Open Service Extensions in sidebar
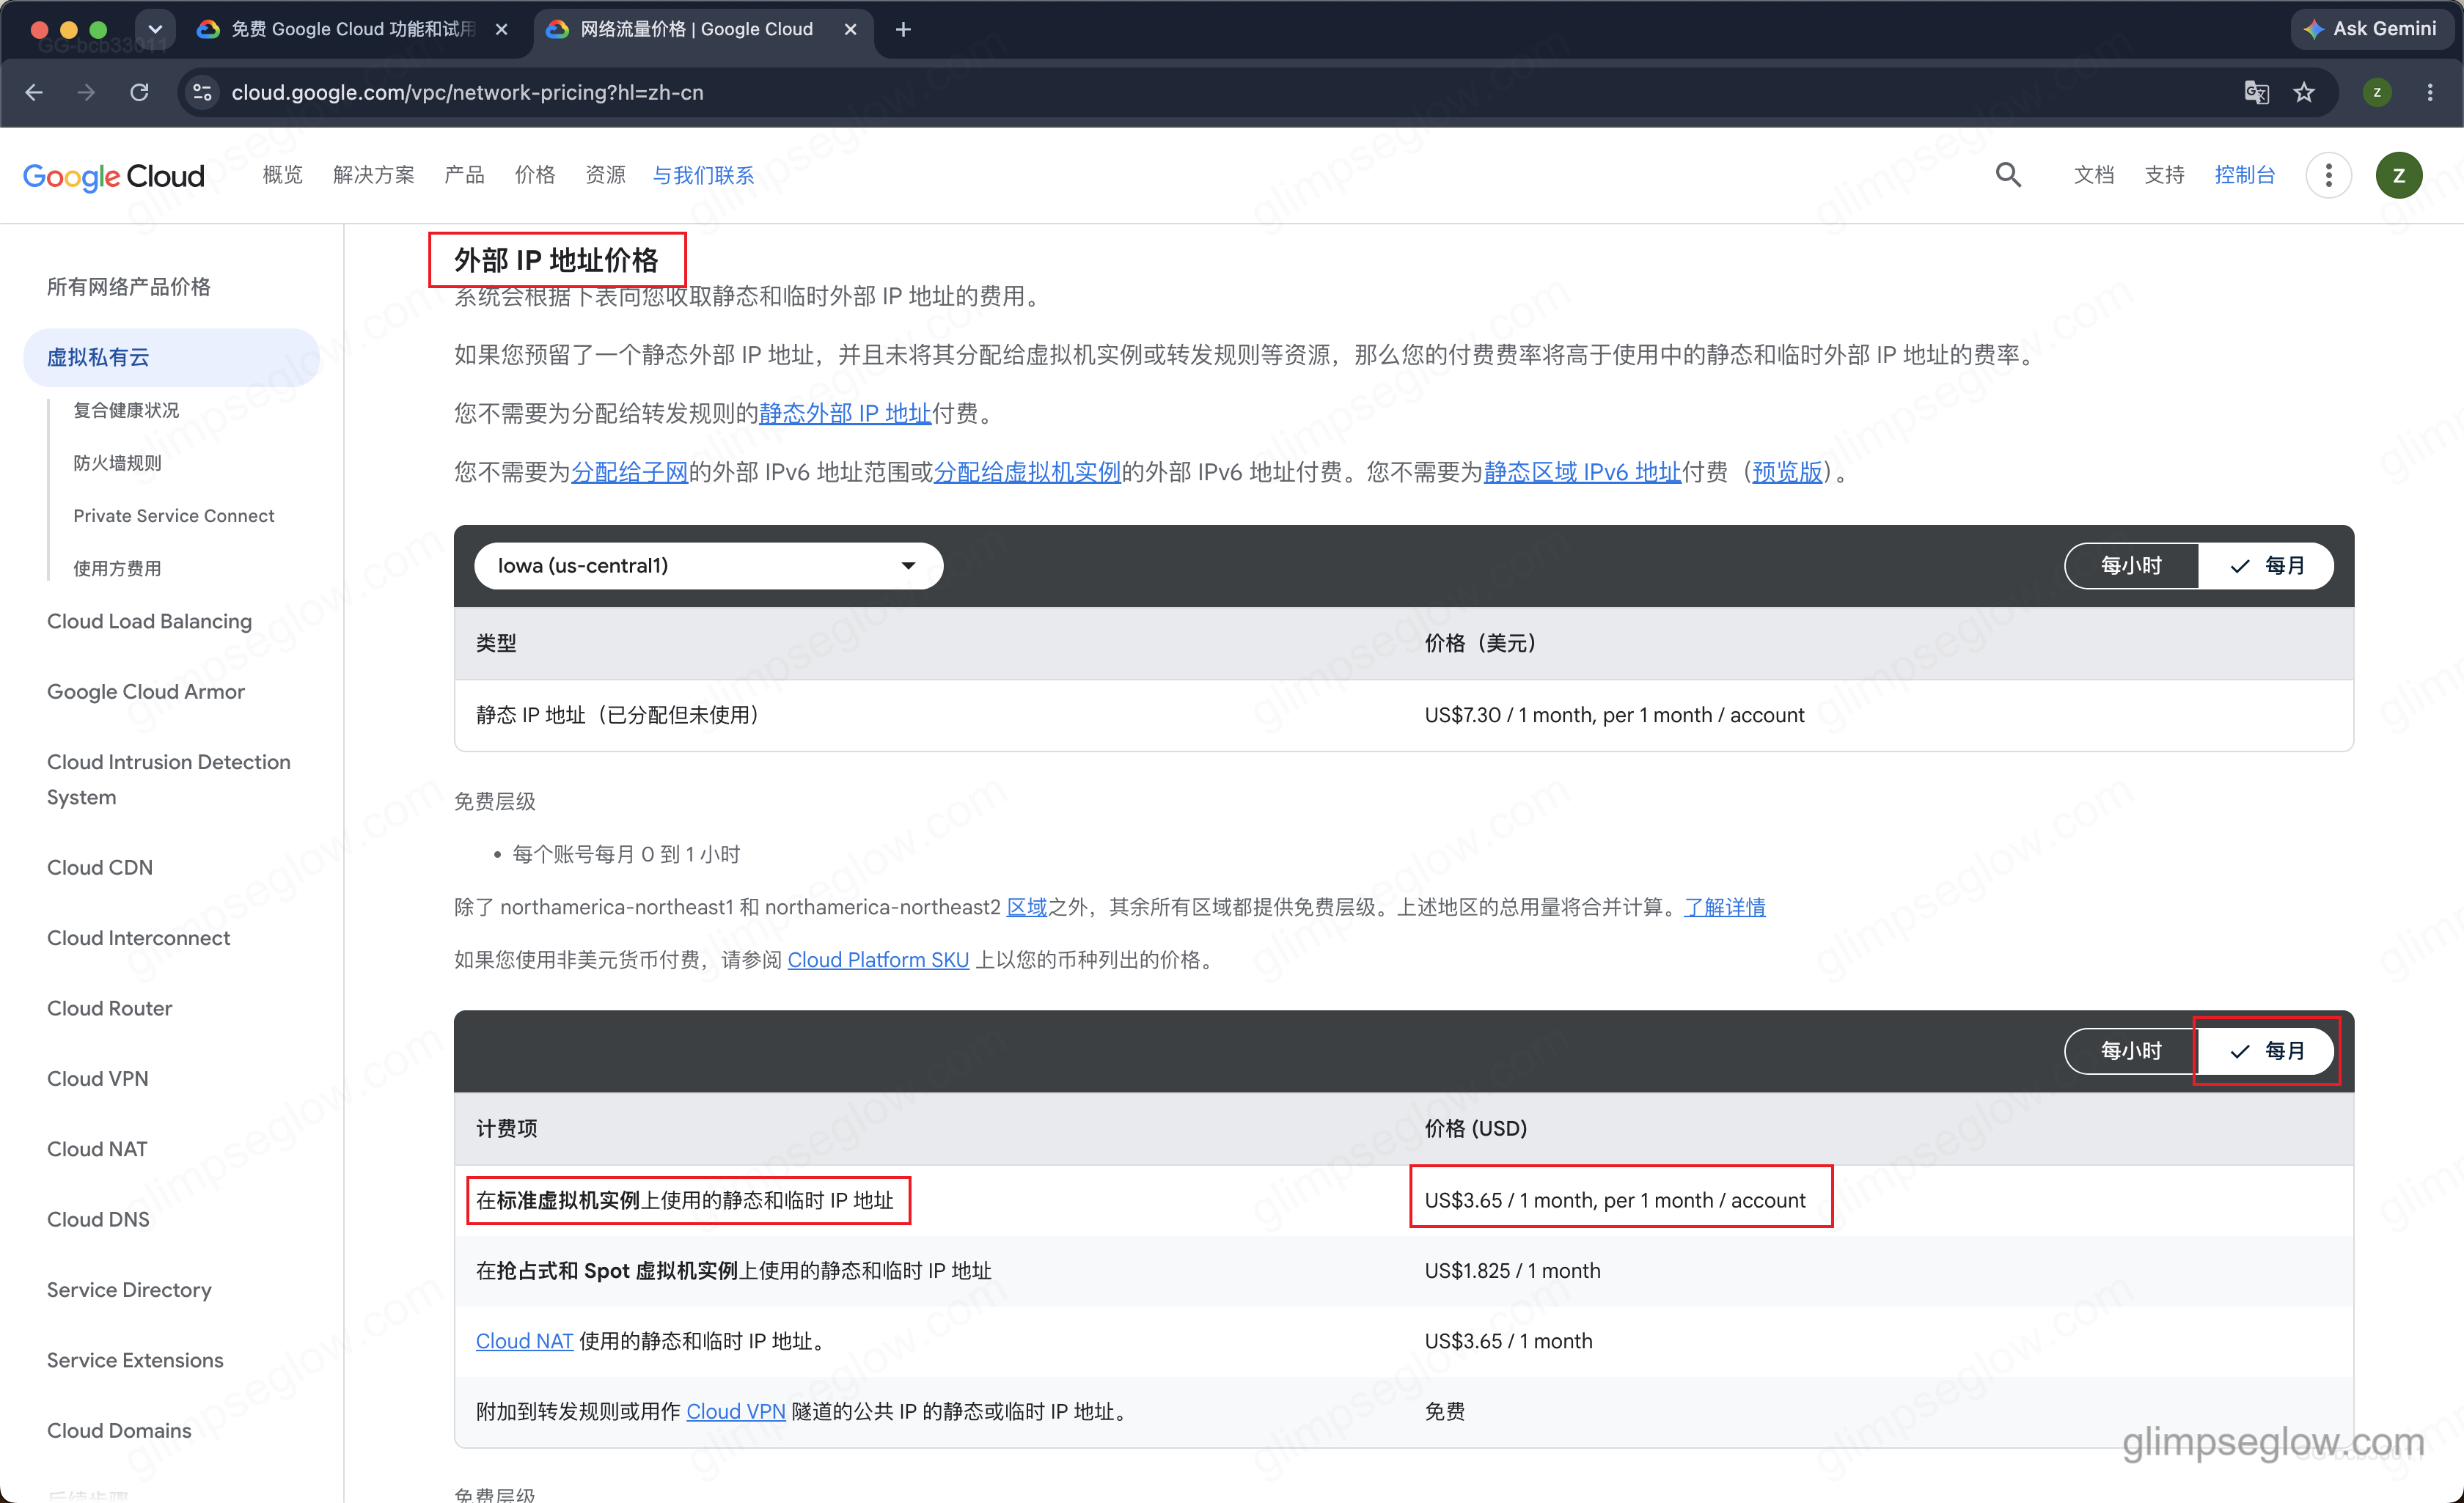The width and height of the screenshot is (2464, 1503). pyautogui.click(x=135, y=1360)
